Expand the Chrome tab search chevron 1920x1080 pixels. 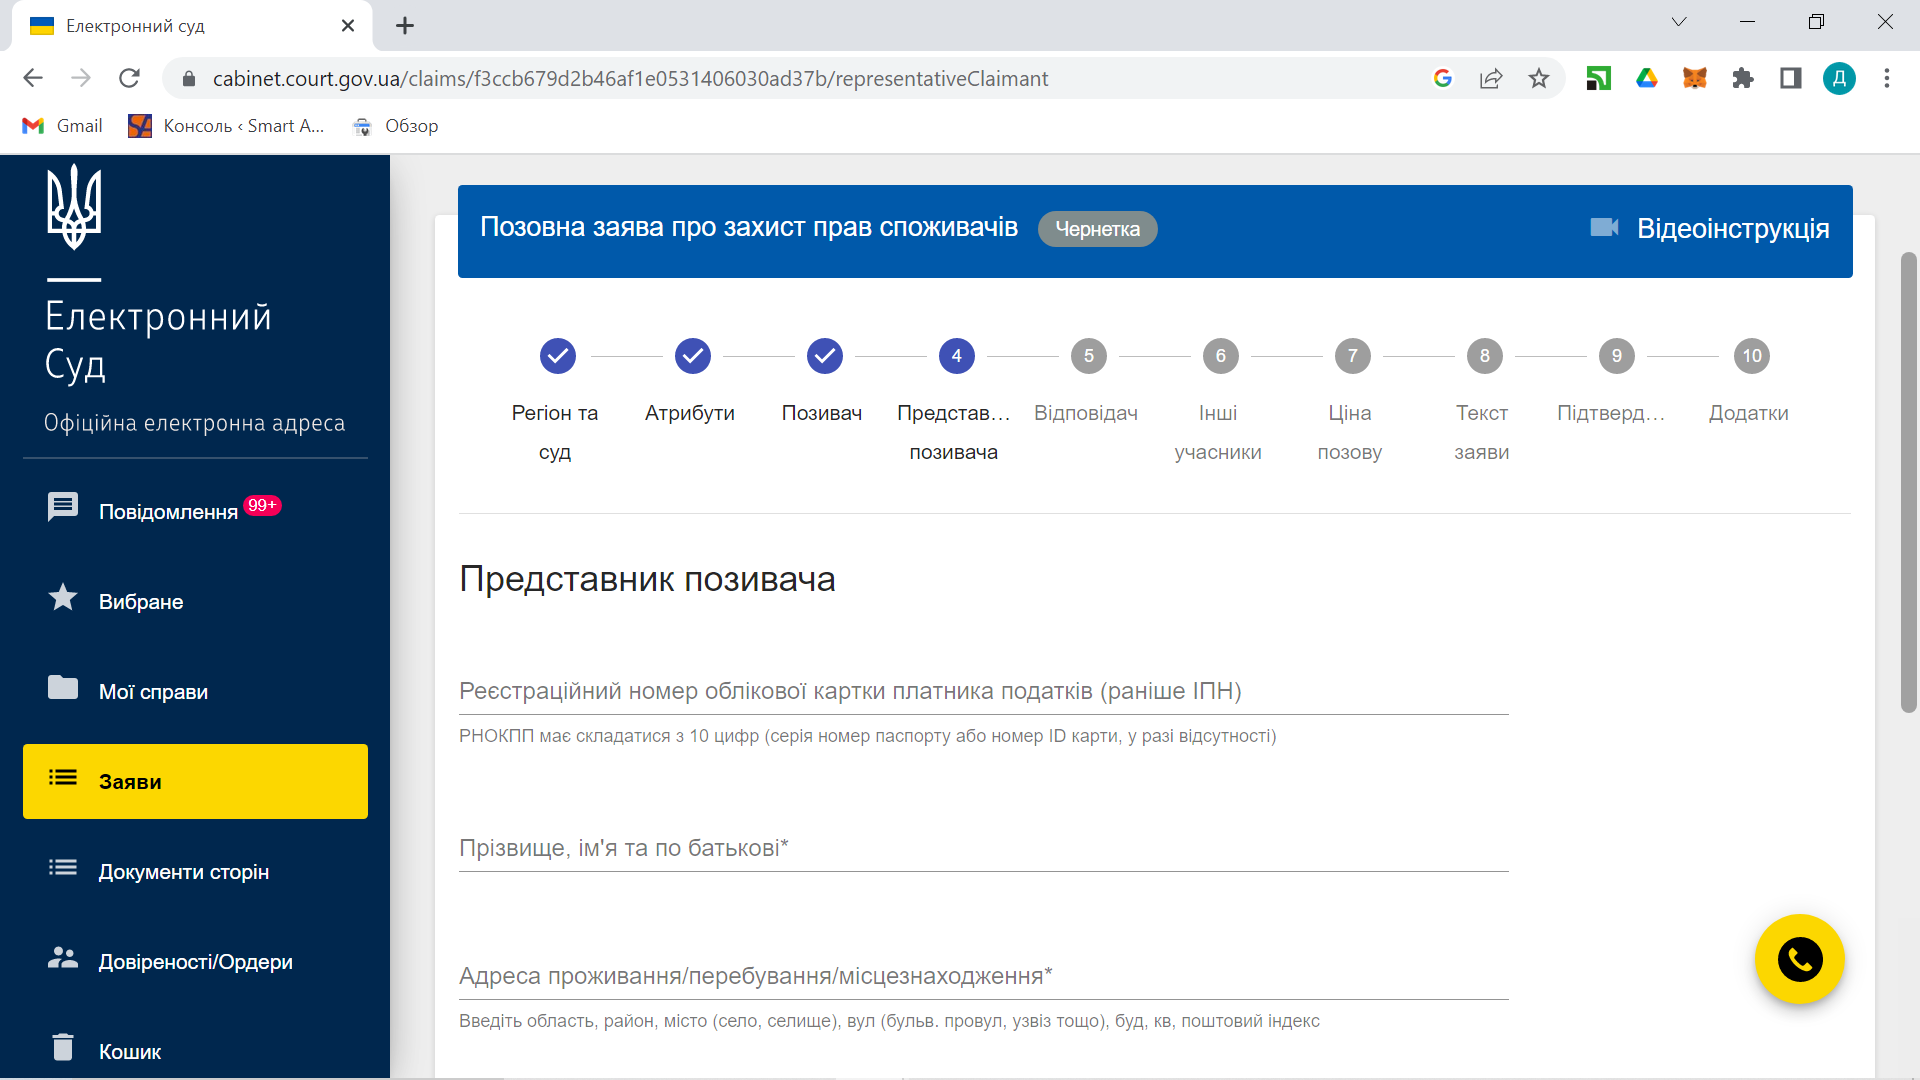1679,22
